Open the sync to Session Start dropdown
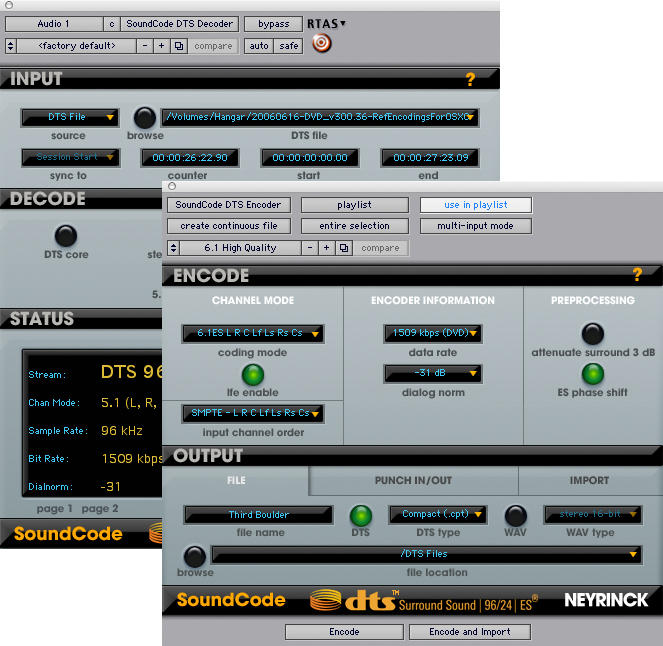The height and width of the screenshot is (646, 663). (x=70, y=157)
